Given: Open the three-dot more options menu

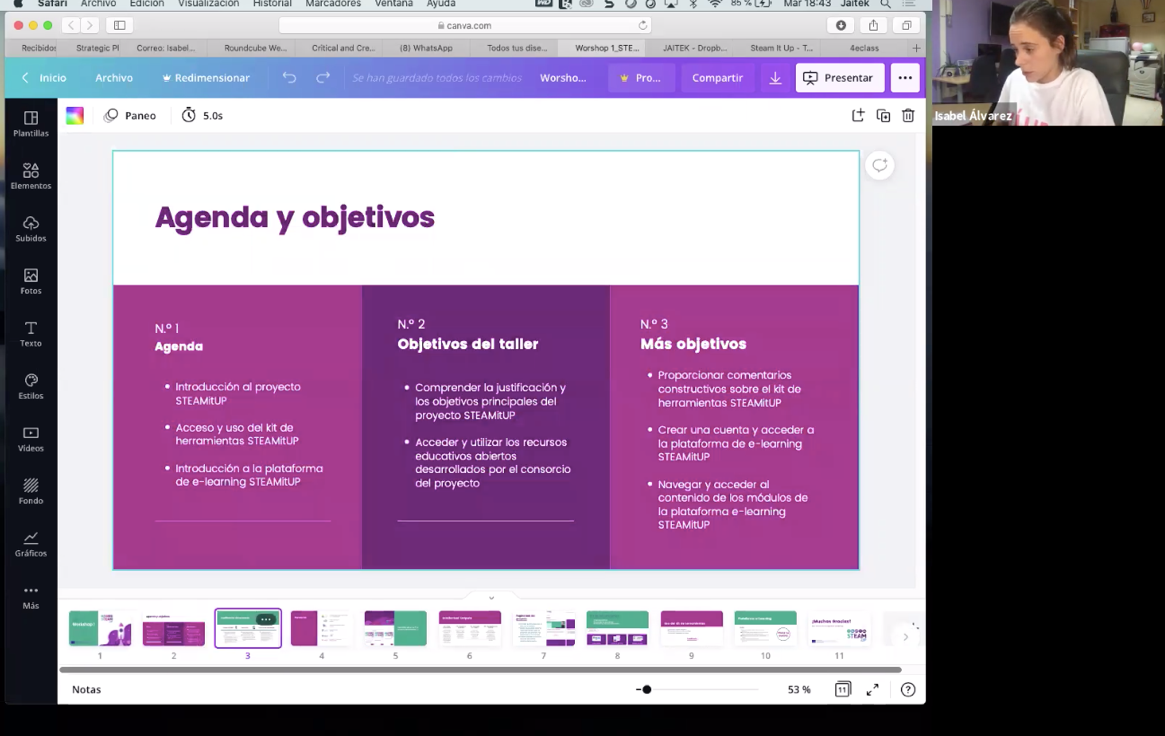Looking at the screenshot, I should click(x=905, y=78).
